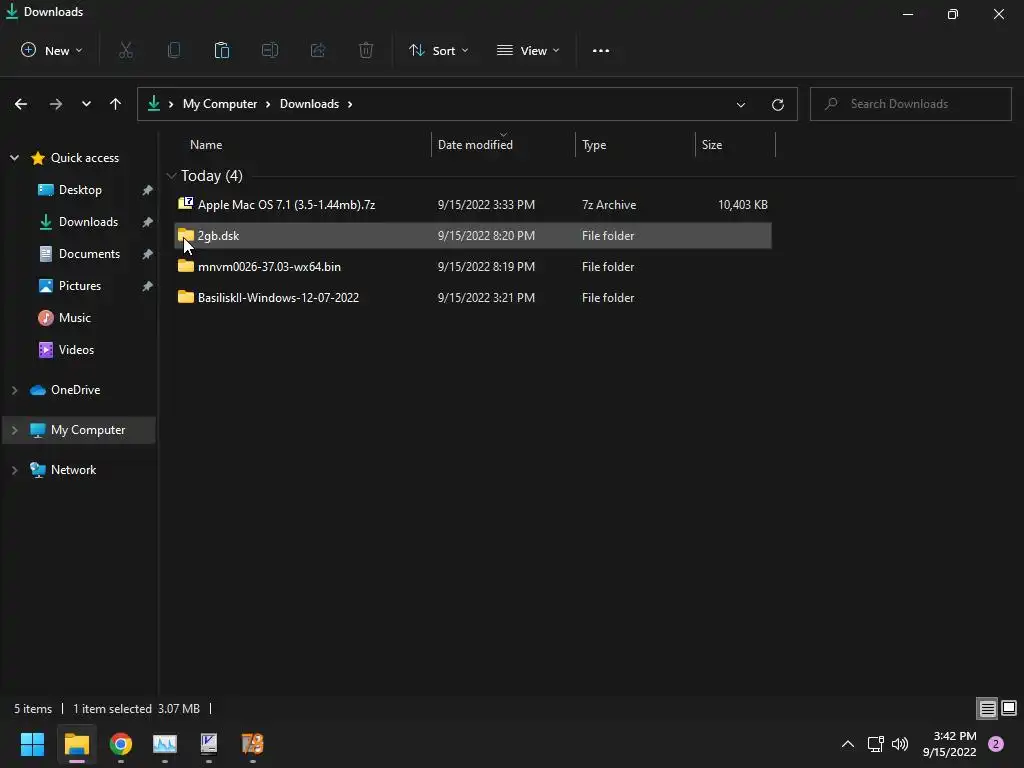Screen dimensions: 1024x768
Task: Expand address bar history dropdown
Action: [x=741, y=104]
